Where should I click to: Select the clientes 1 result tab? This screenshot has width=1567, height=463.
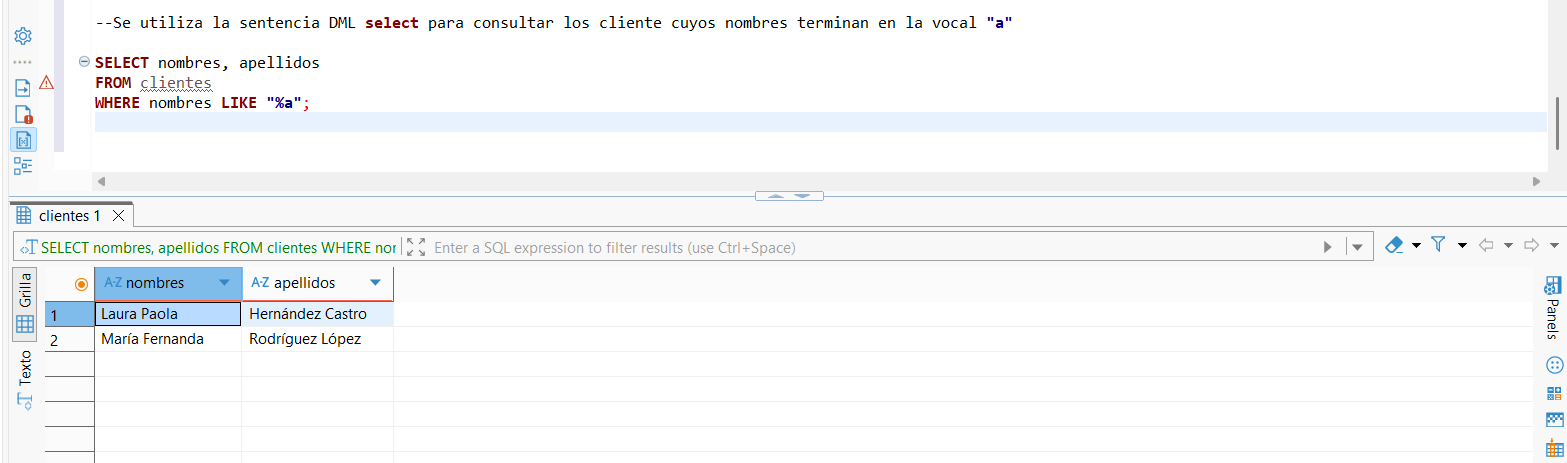[68, 215]
